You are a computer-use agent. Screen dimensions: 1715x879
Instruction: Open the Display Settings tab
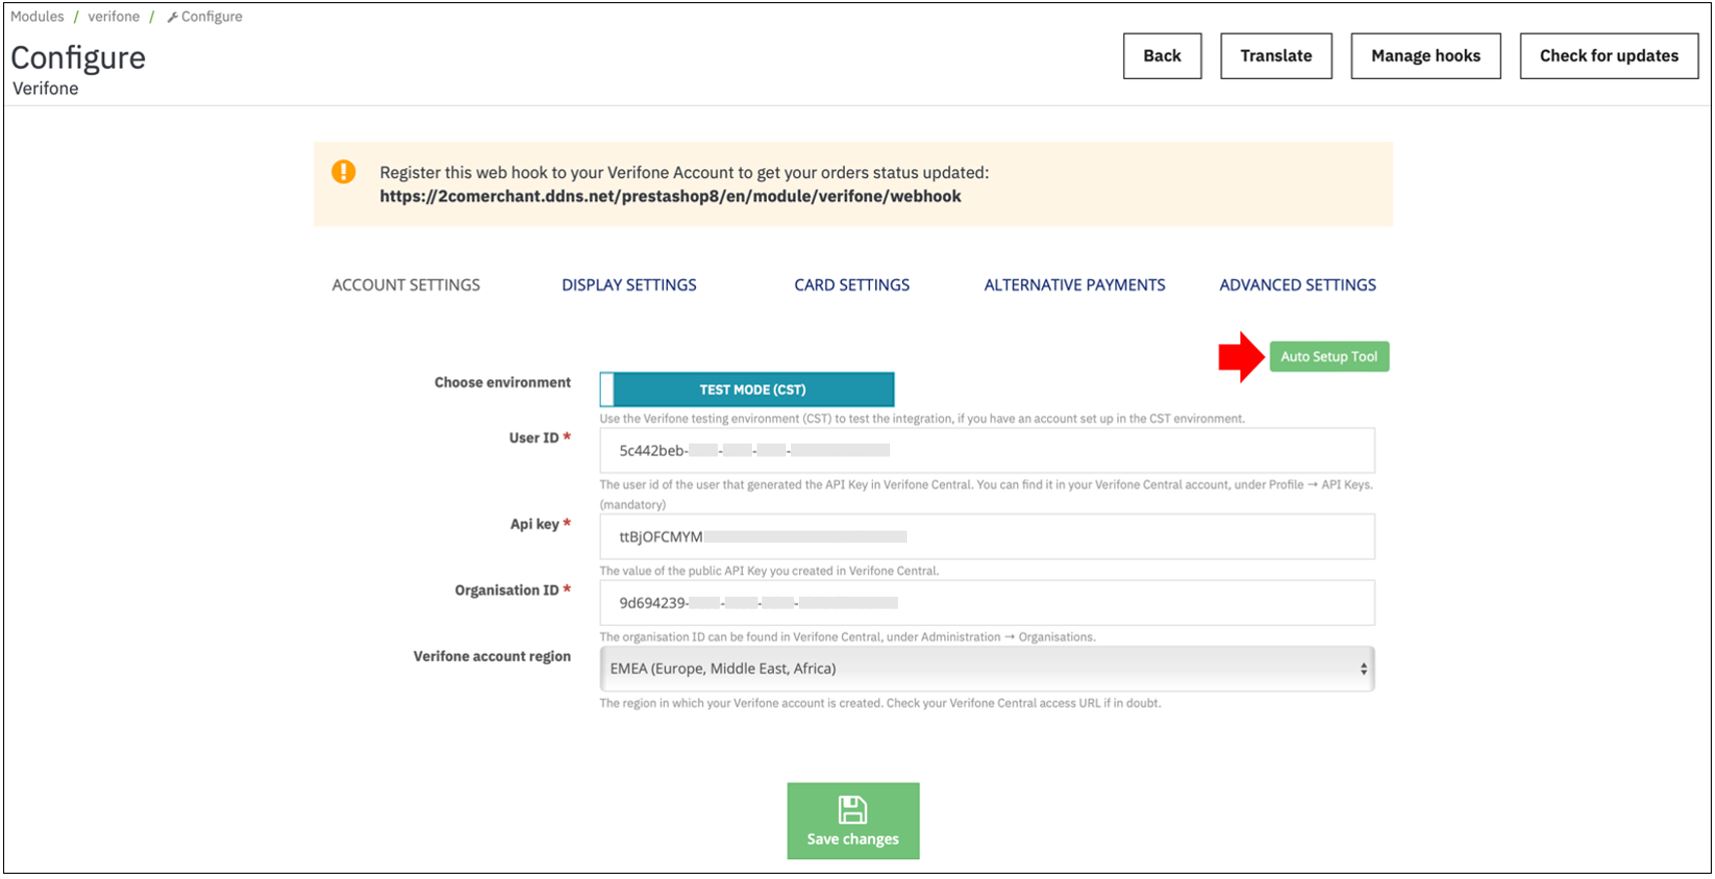(x=629, y=285)
